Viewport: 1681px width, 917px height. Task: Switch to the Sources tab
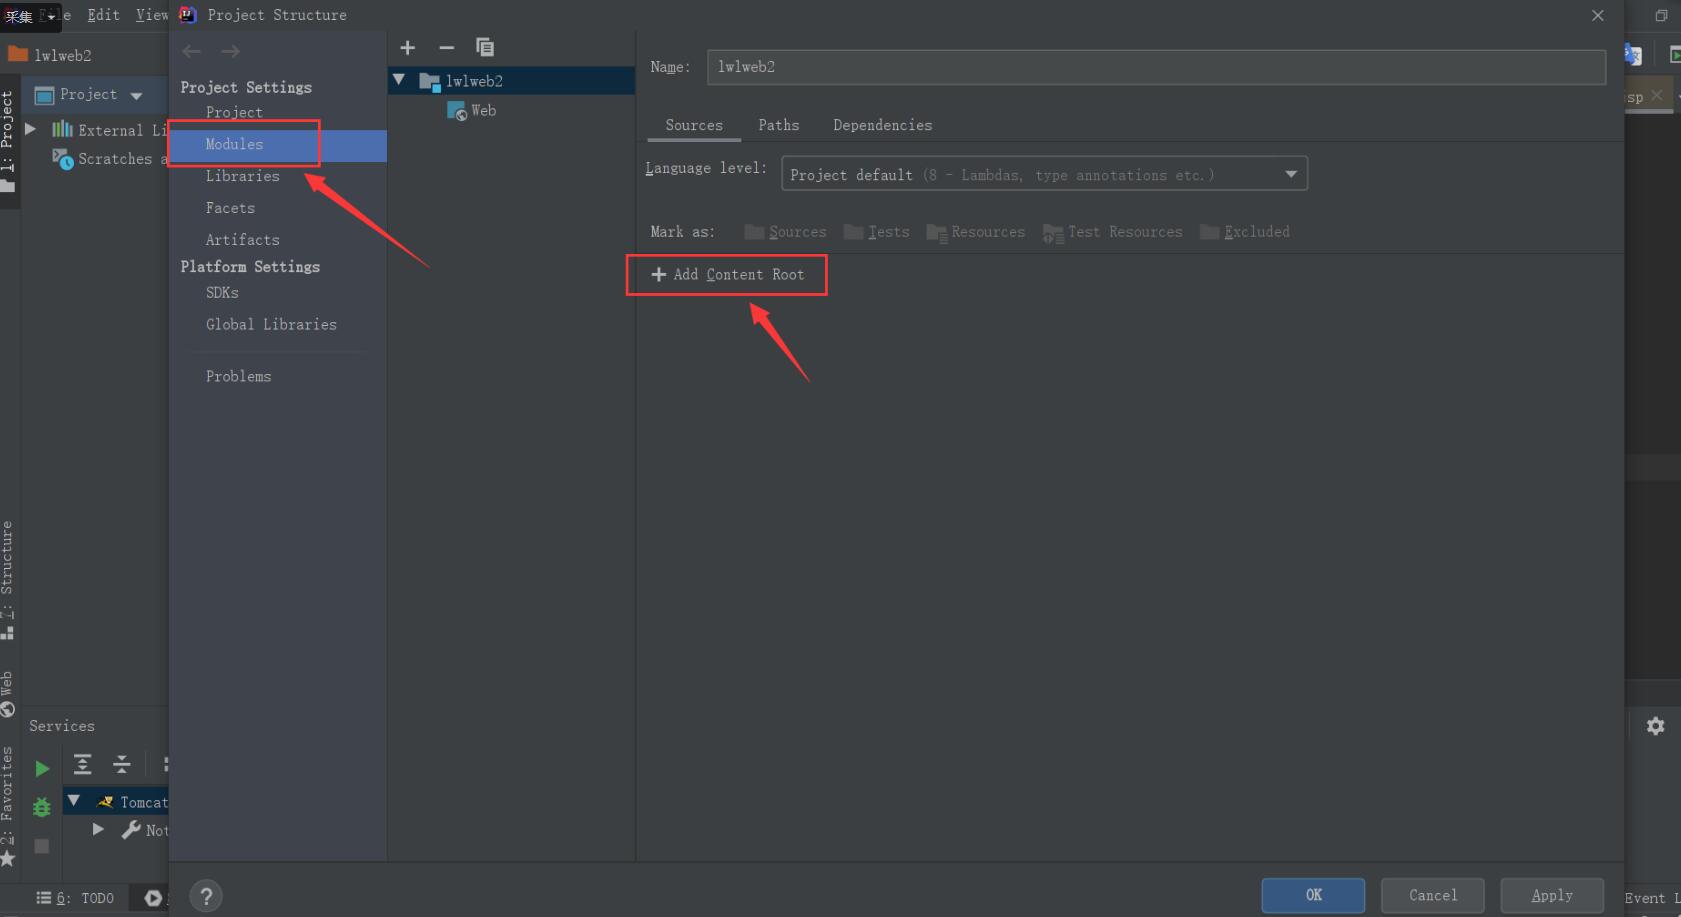[694, 125]
